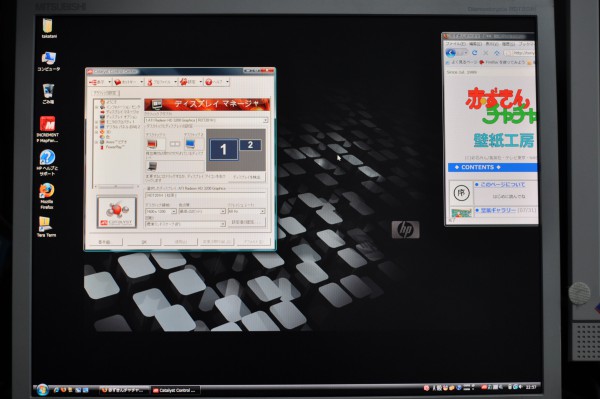Launch Mozilla Firefox from the desktop
Viewport: 600px width, 399px height.
47,196
